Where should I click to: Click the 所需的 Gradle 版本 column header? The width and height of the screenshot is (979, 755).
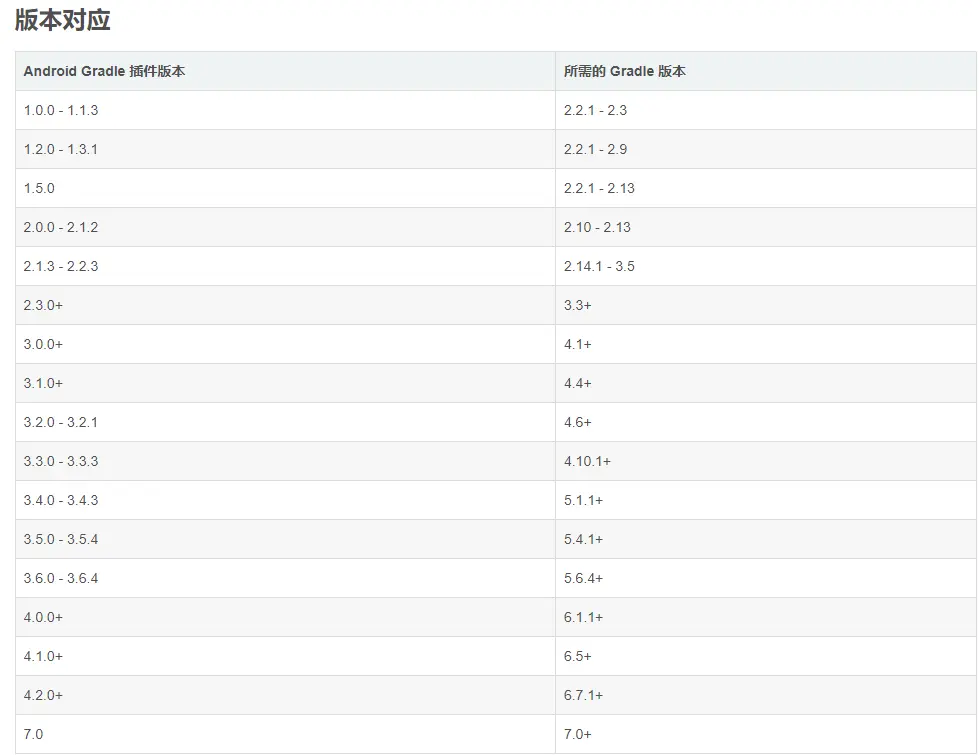click(x=624, y=71)
